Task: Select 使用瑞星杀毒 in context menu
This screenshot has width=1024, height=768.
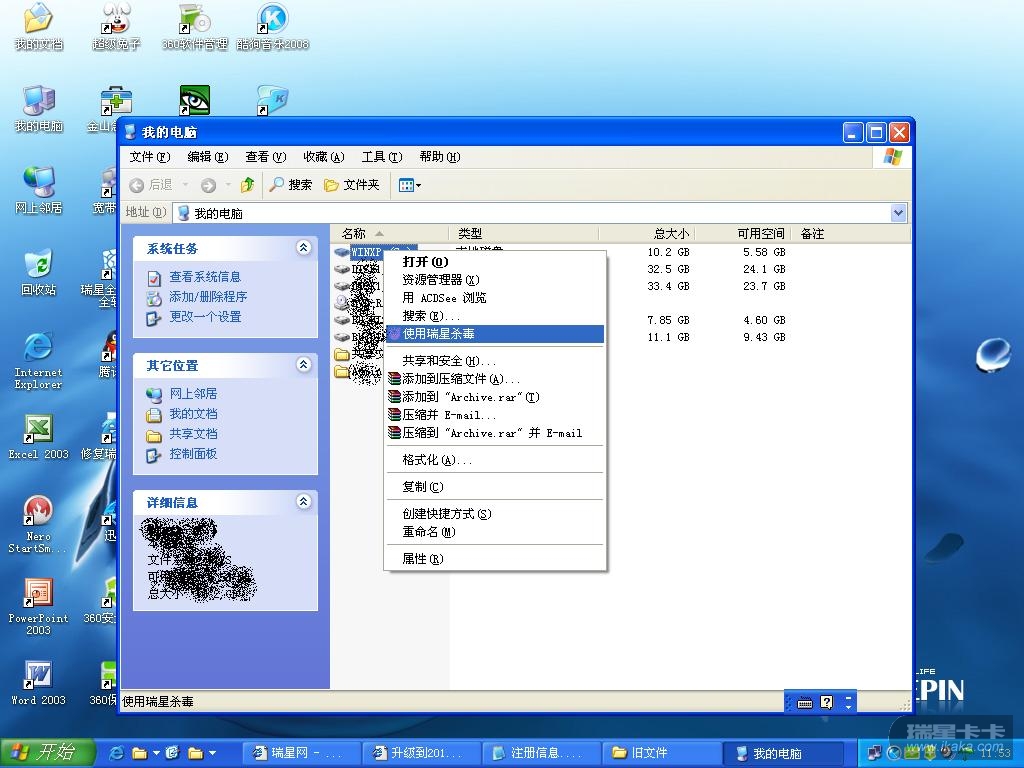Action: click(x=438, y=334)
